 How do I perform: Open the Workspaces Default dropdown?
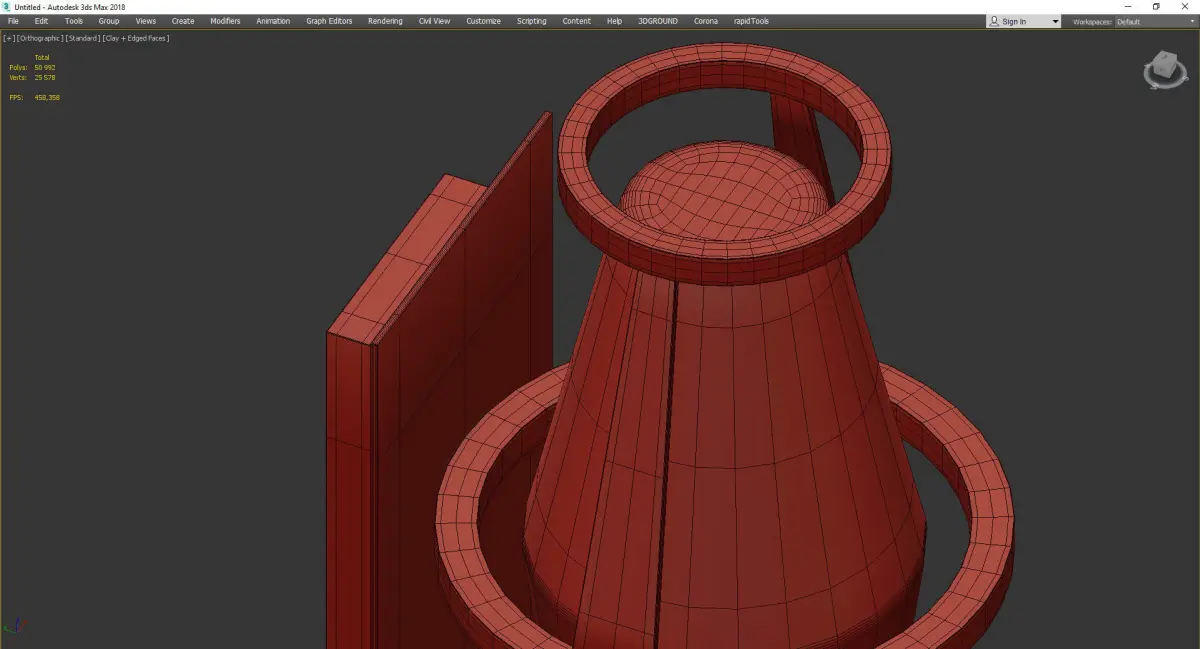pos(1156,21)
